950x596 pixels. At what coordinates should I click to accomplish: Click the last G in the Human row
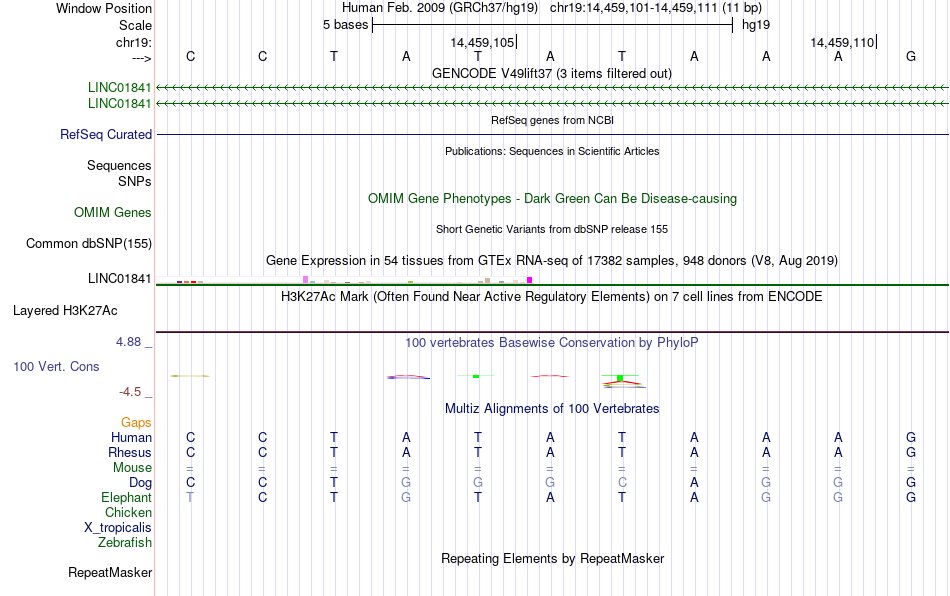[x=911, y=437]
